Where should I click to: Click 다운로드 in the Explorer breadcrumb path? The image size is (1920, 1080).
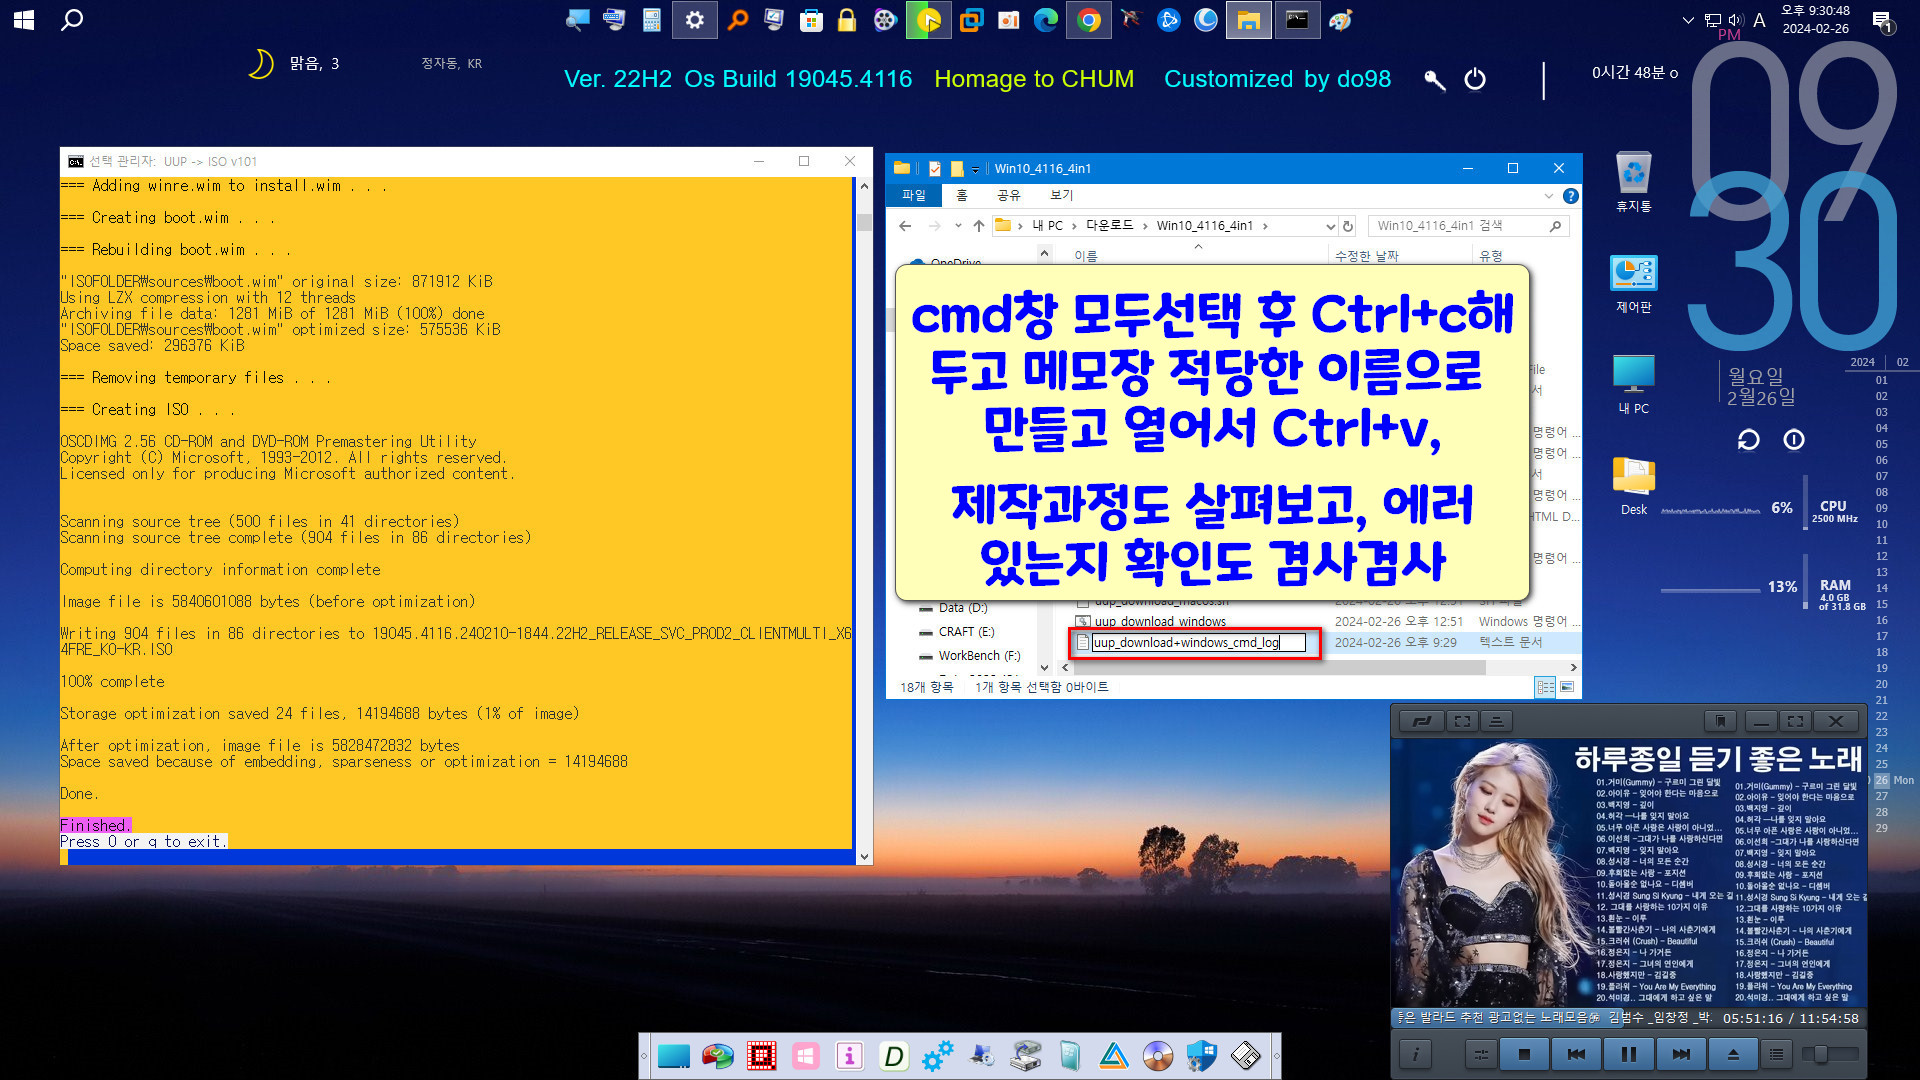pyautogui.click(x=1110, y=226)
